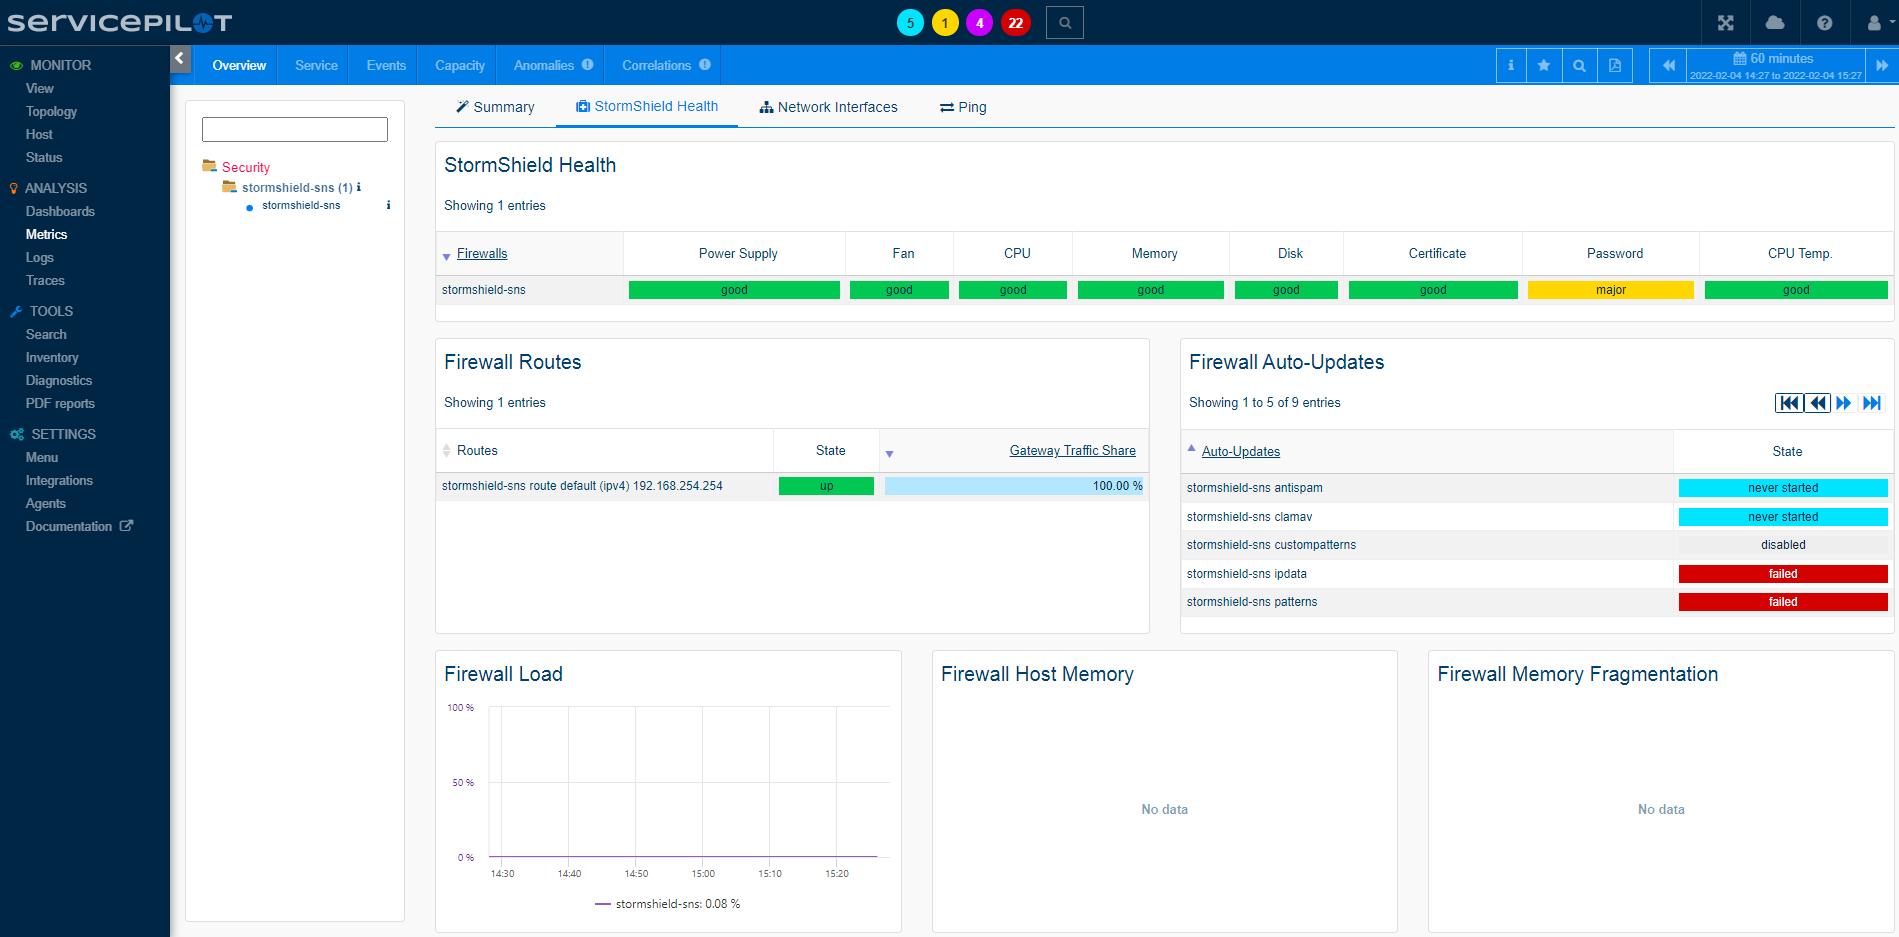Jump to last page of Auto-Updates entries
This screenshot has width=1899, height=937.
point(1872,403)
